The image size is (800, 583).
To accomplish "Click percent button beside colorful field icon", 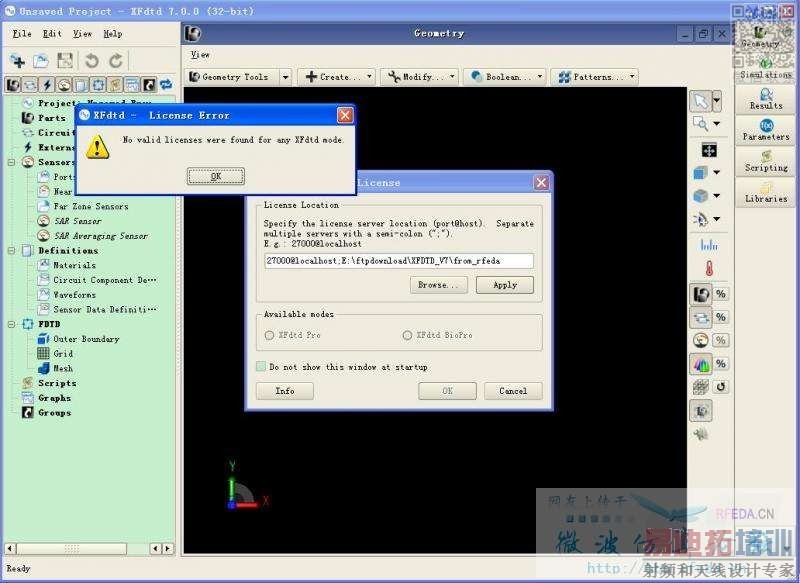I will [x=720, y=364].
